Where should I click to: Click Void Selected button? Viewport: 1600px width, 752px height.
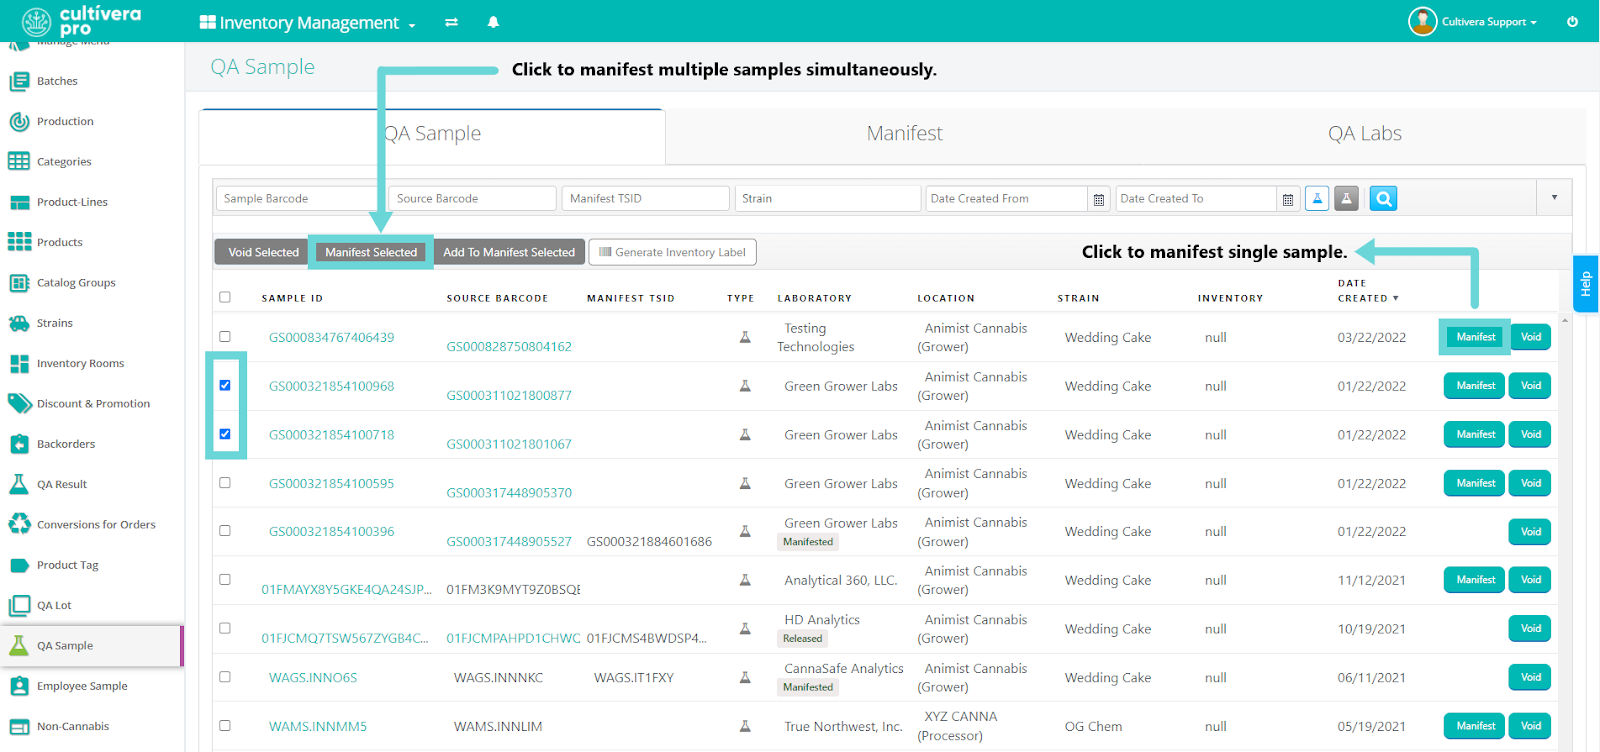[263, 252]
